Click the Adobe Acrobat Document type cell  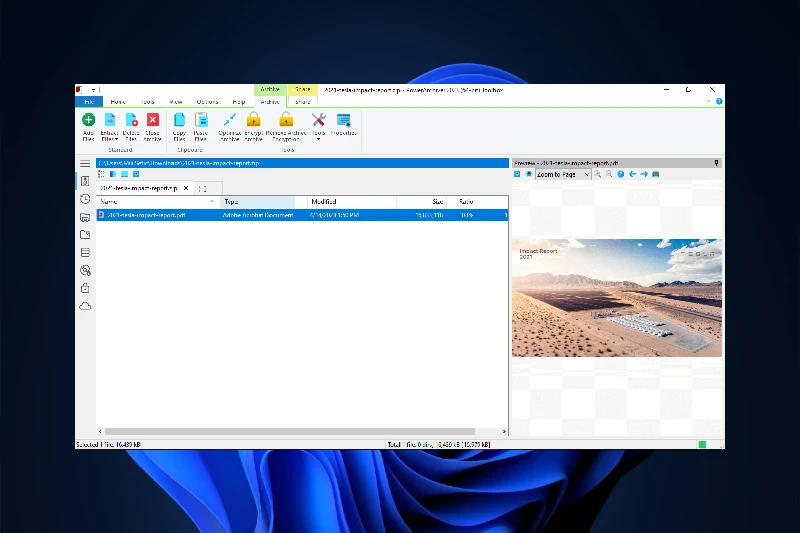click(258, 215)
